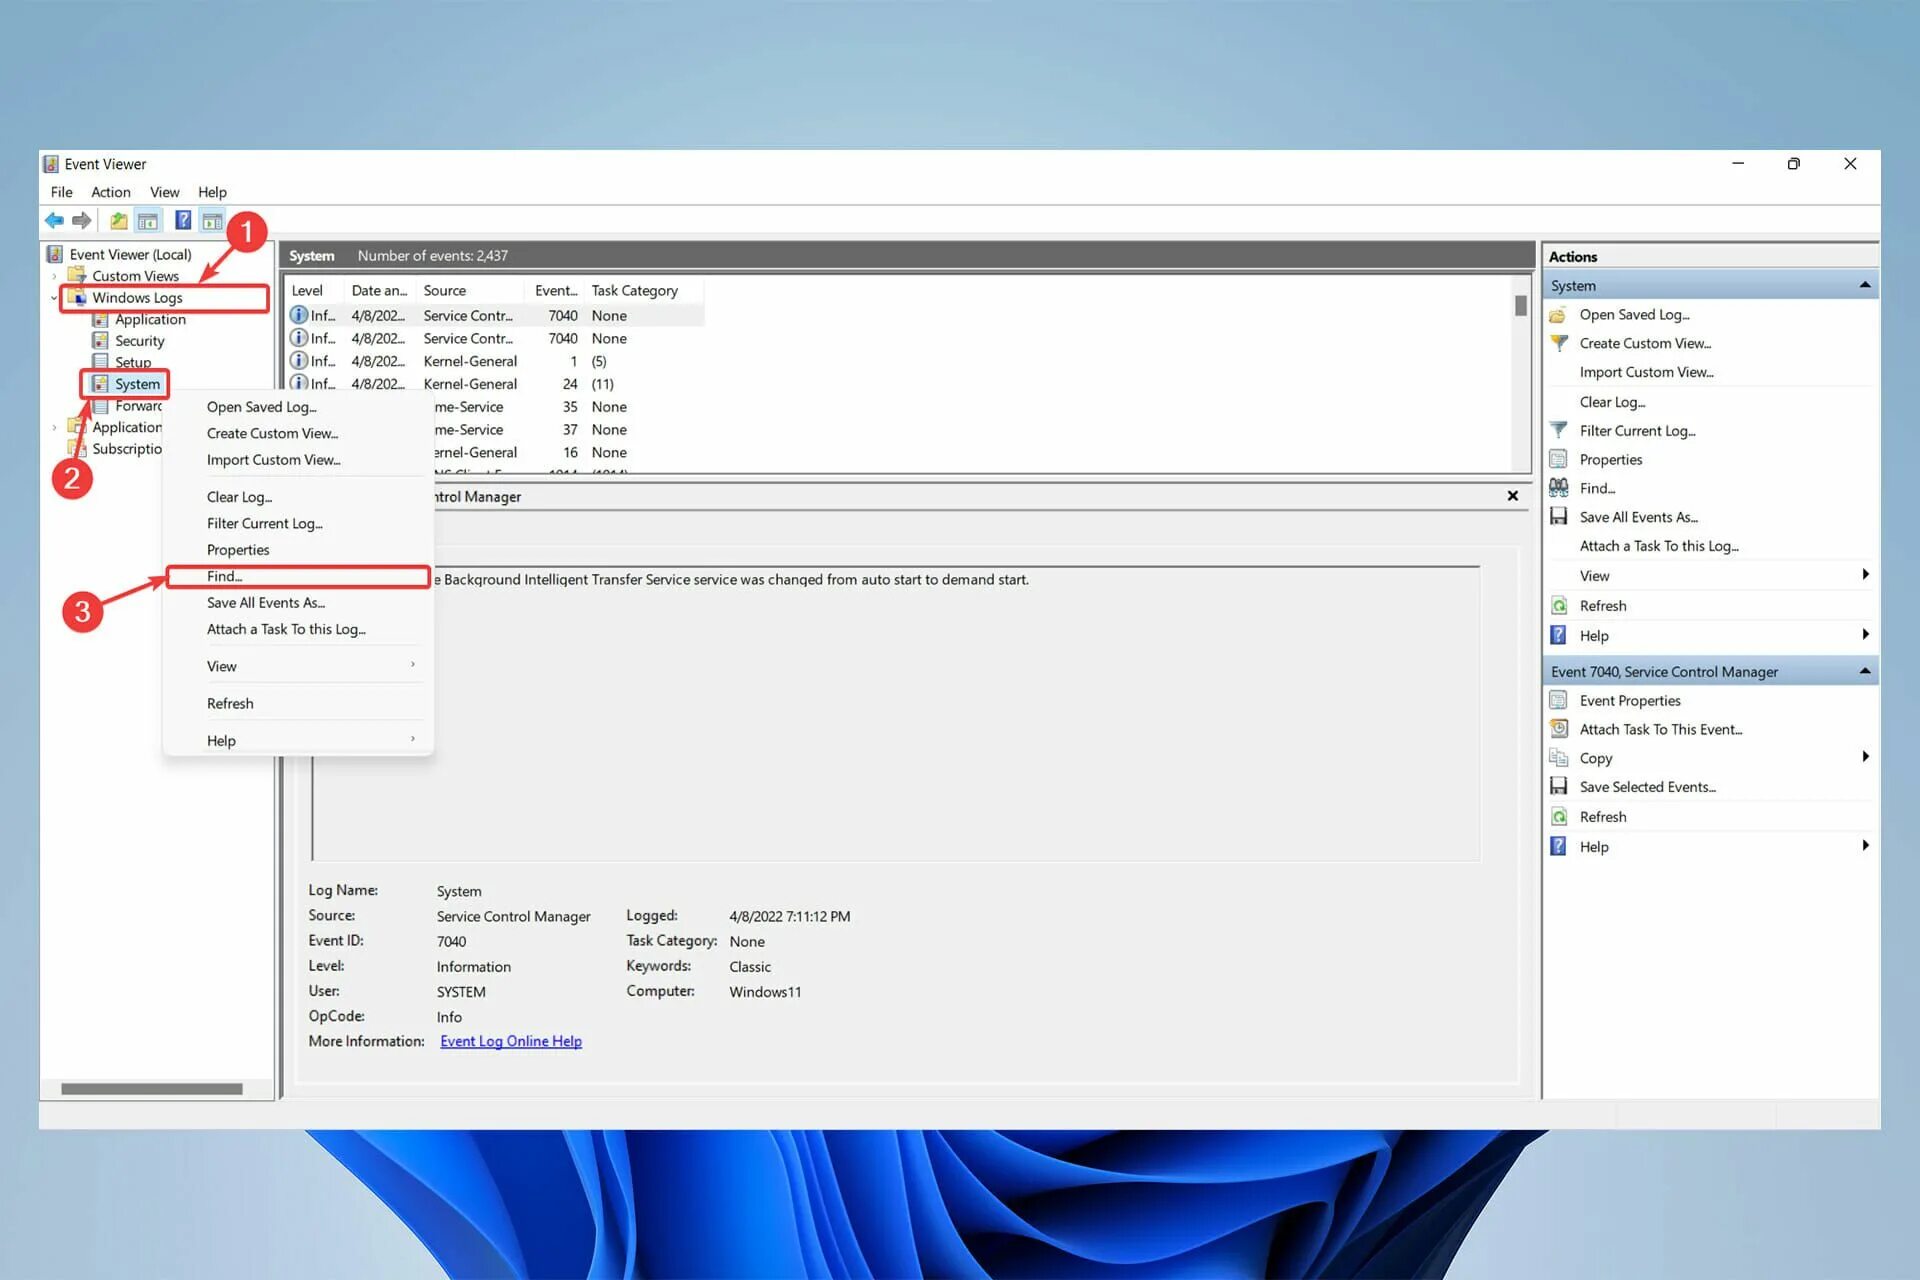Viewport: 1920px width, 1280px height.
Task: Click the Filter Current Log funnel icon
Action: pos(1558,431)
